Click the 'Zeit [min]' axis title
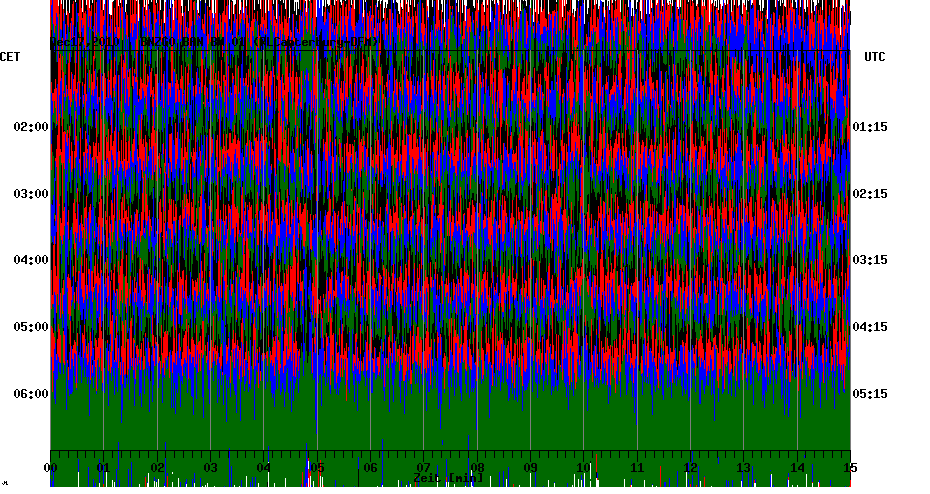 pos(449,478)
